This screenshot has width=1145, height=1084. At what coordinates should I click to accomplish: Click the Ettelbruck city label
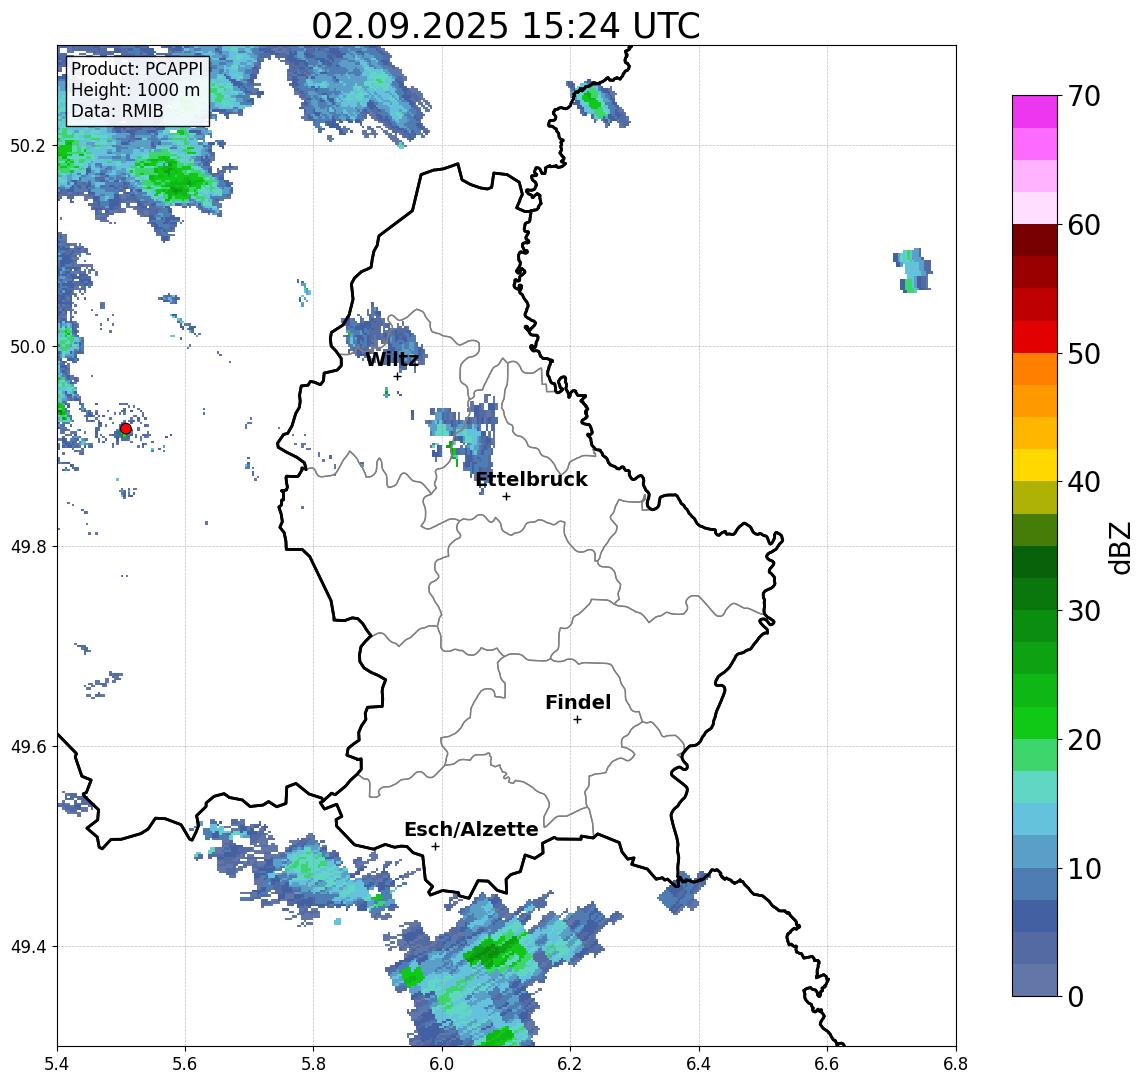(x=531, y=479)
